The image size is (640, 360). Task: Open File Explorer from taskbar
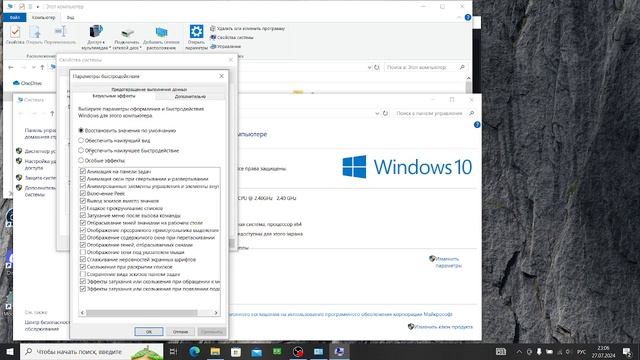click(215, 351)
